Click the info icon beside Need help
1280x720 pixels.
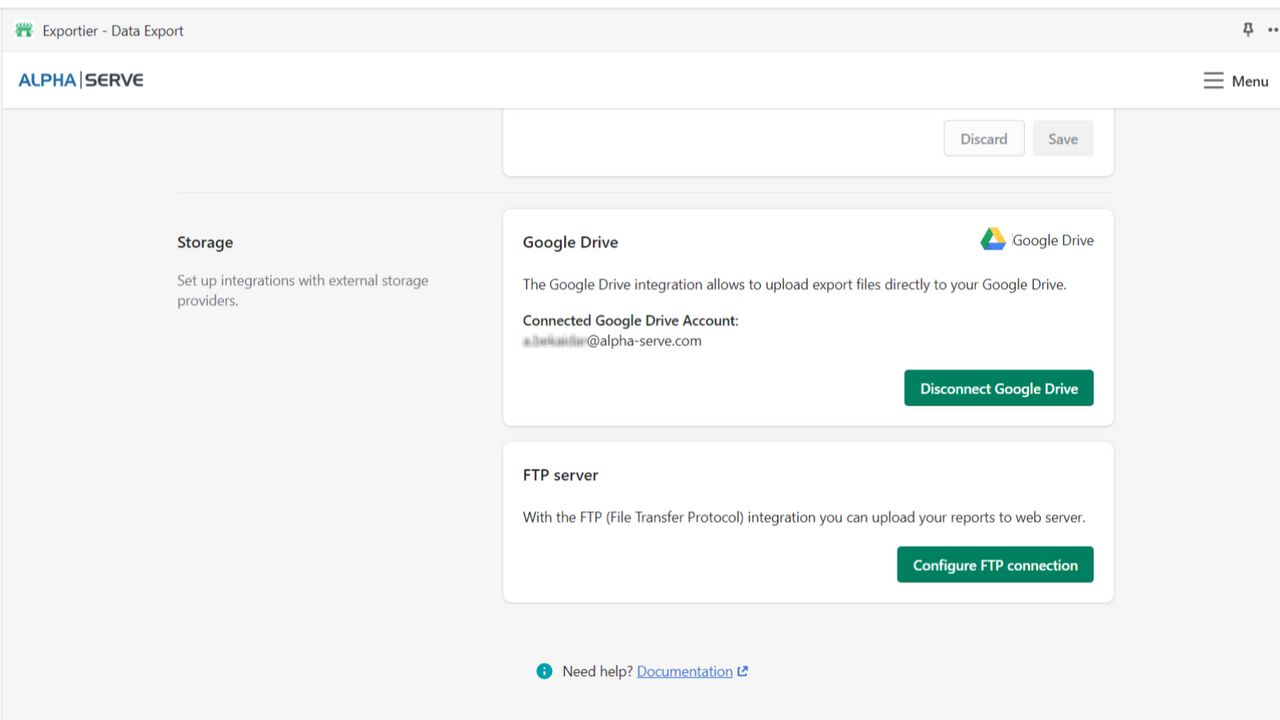(x=544, y=671)
